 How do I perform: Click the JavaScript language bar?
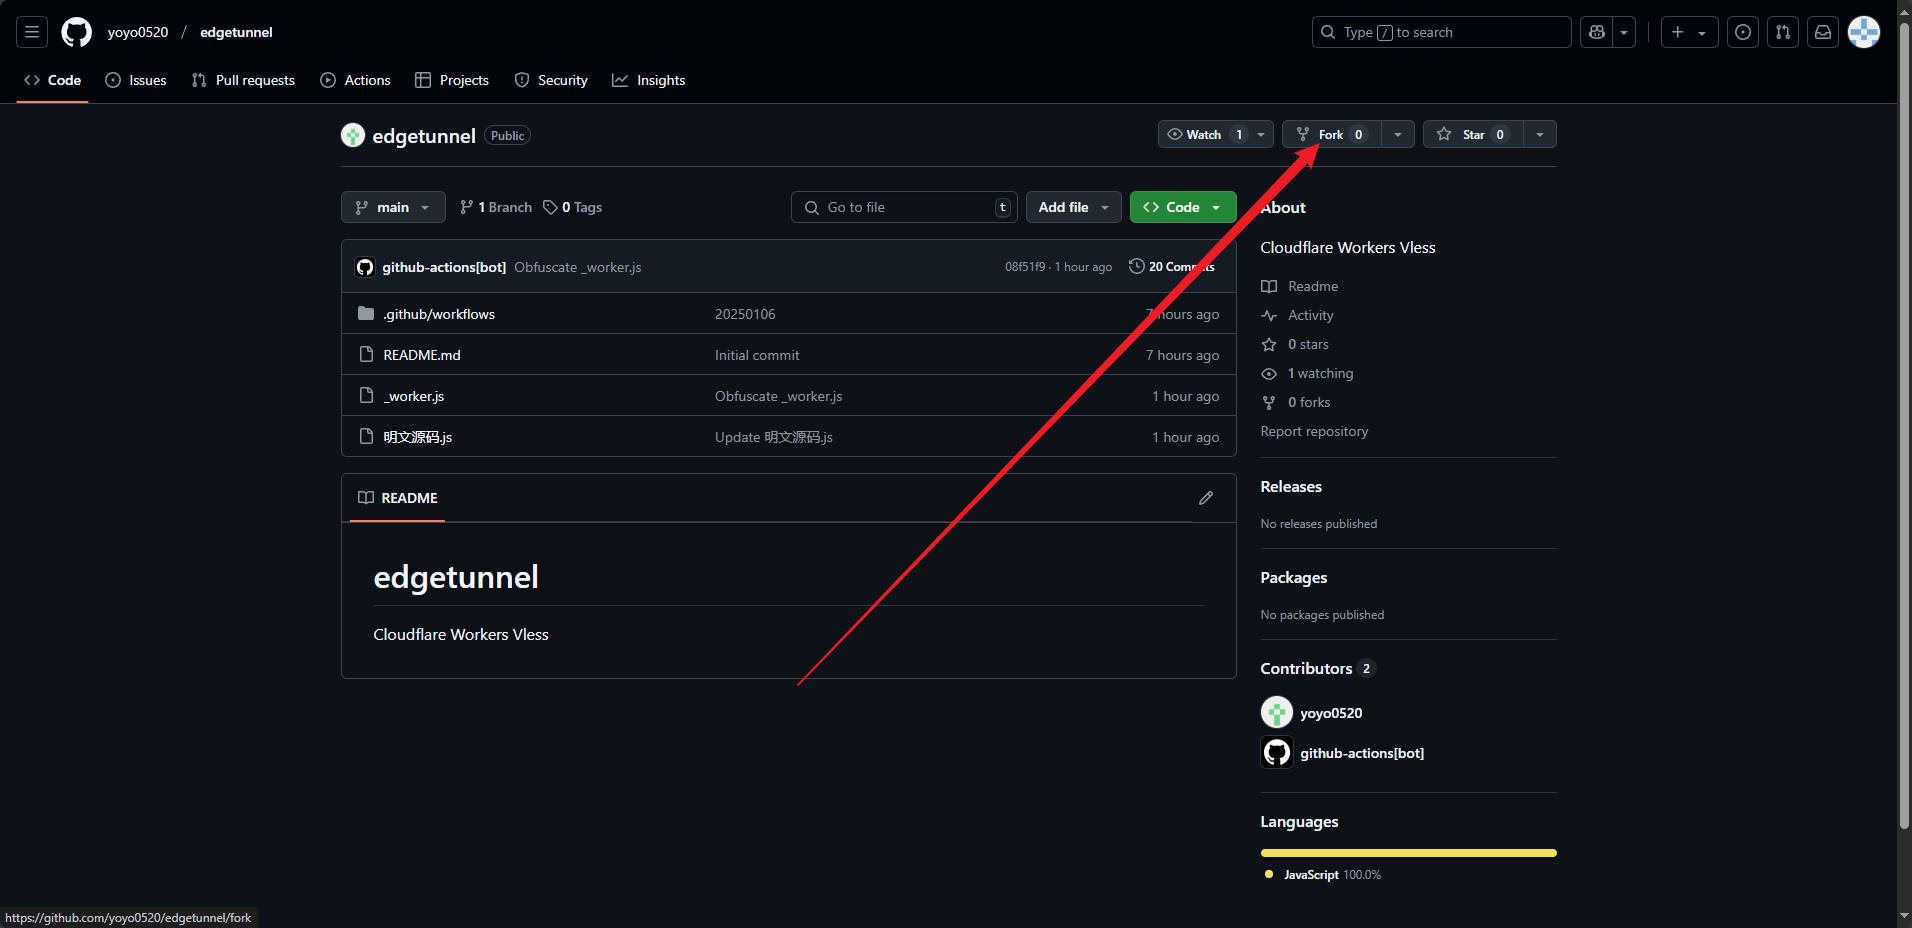(x=1409, y=853)
